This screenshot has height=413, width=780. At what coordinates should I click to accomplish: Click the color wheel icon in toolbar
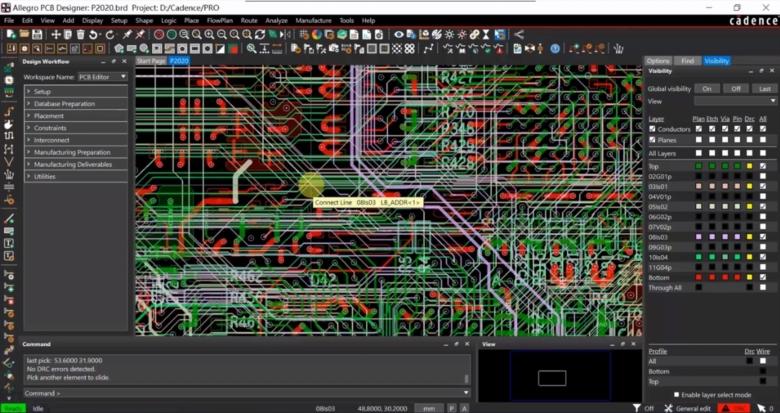(x=316, y=34)
